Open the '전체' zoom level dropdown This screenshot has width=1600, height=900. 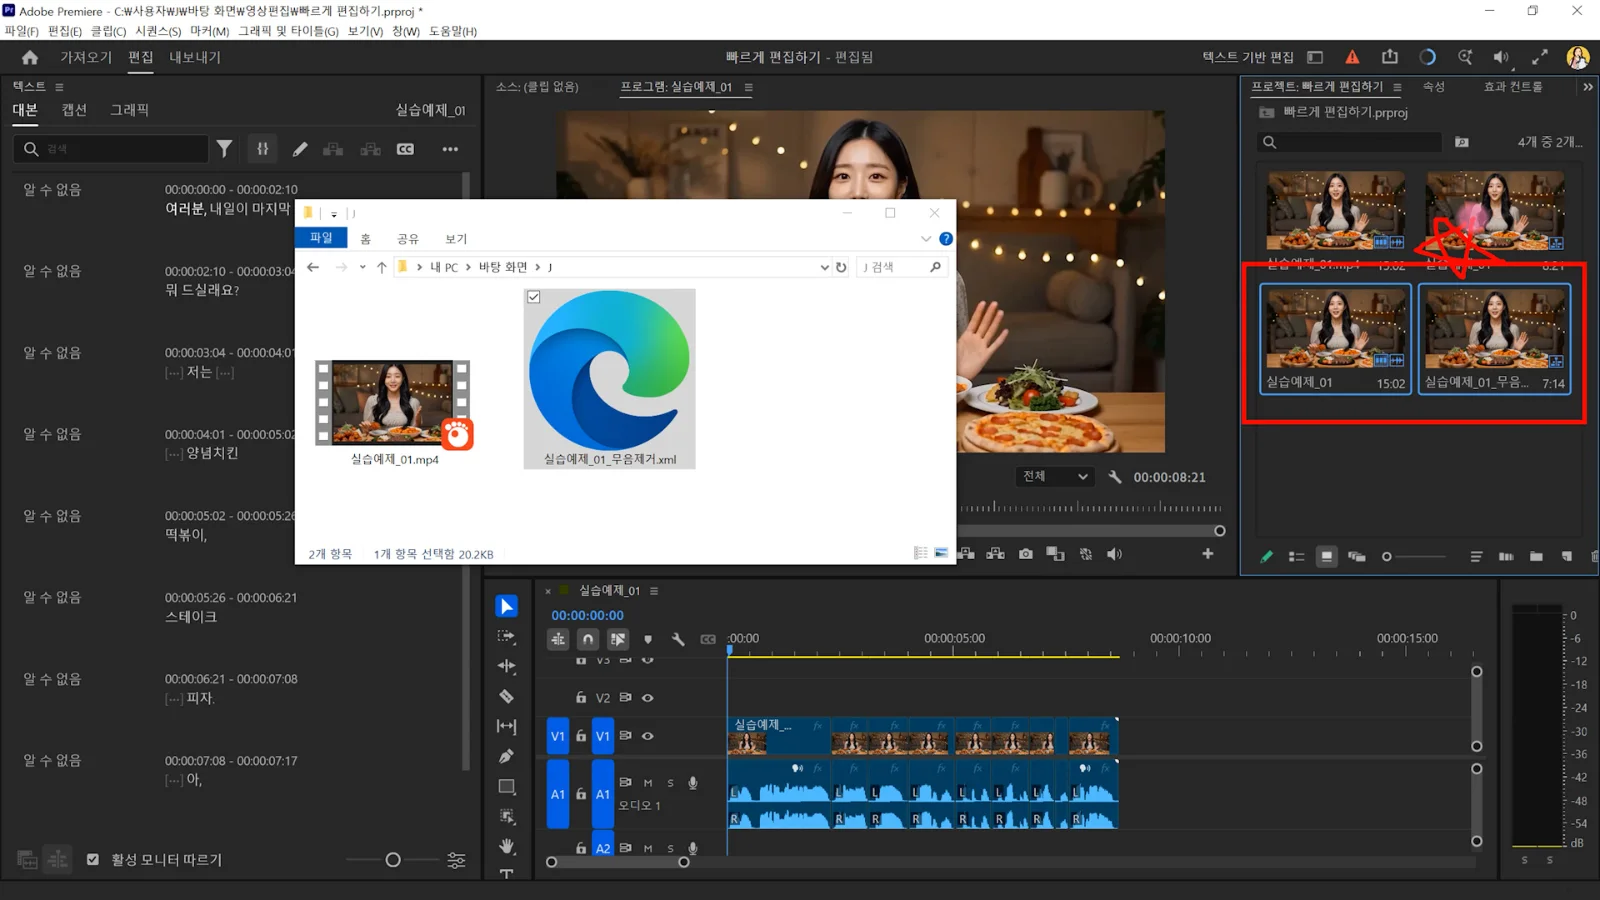pos(1054,477)
